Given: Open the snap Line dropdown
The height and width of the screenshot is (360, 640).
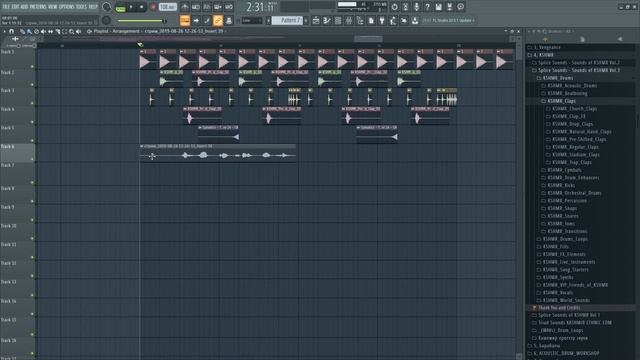Looking at the screenshot, I should 251,20.
